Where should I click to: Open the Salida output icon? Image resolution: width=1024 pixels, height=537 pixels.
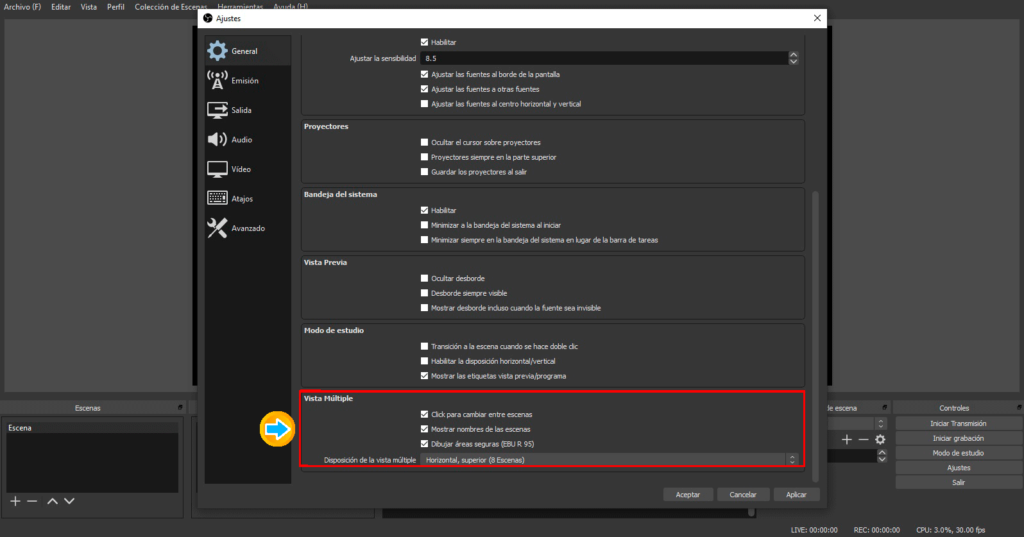(217, 110)
